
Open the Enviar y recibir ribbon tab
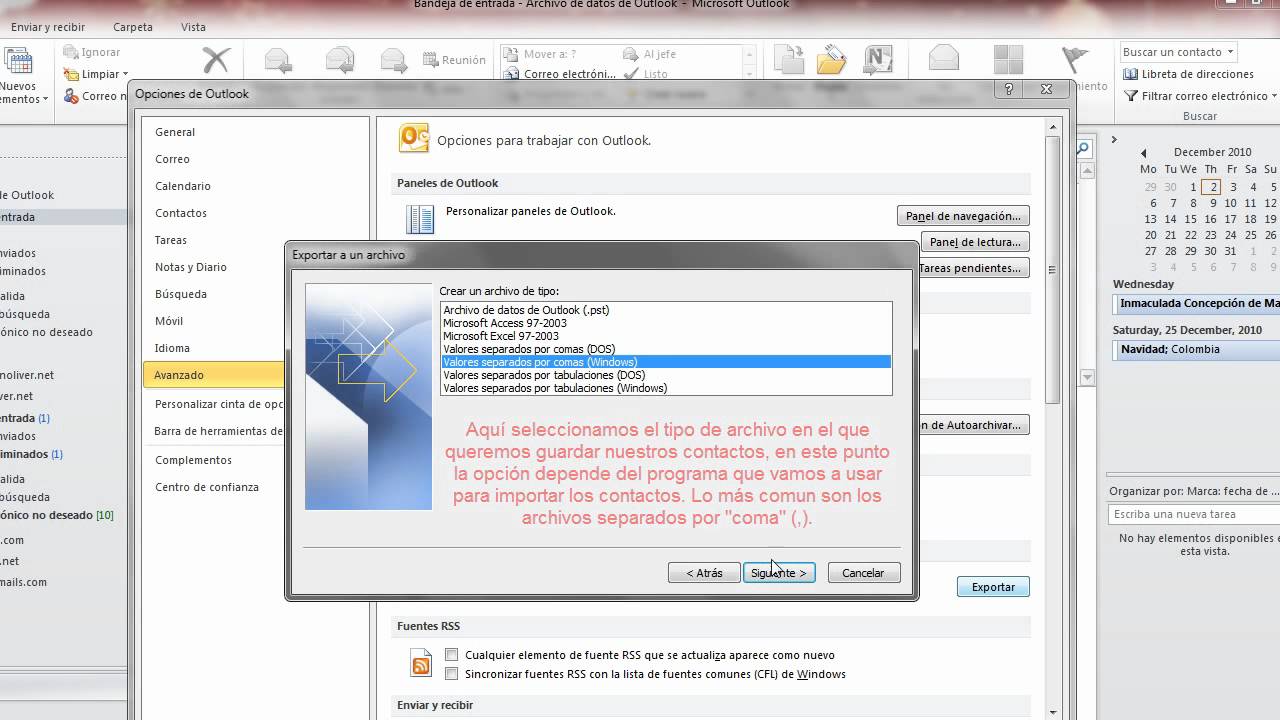(x=48, y=27)
